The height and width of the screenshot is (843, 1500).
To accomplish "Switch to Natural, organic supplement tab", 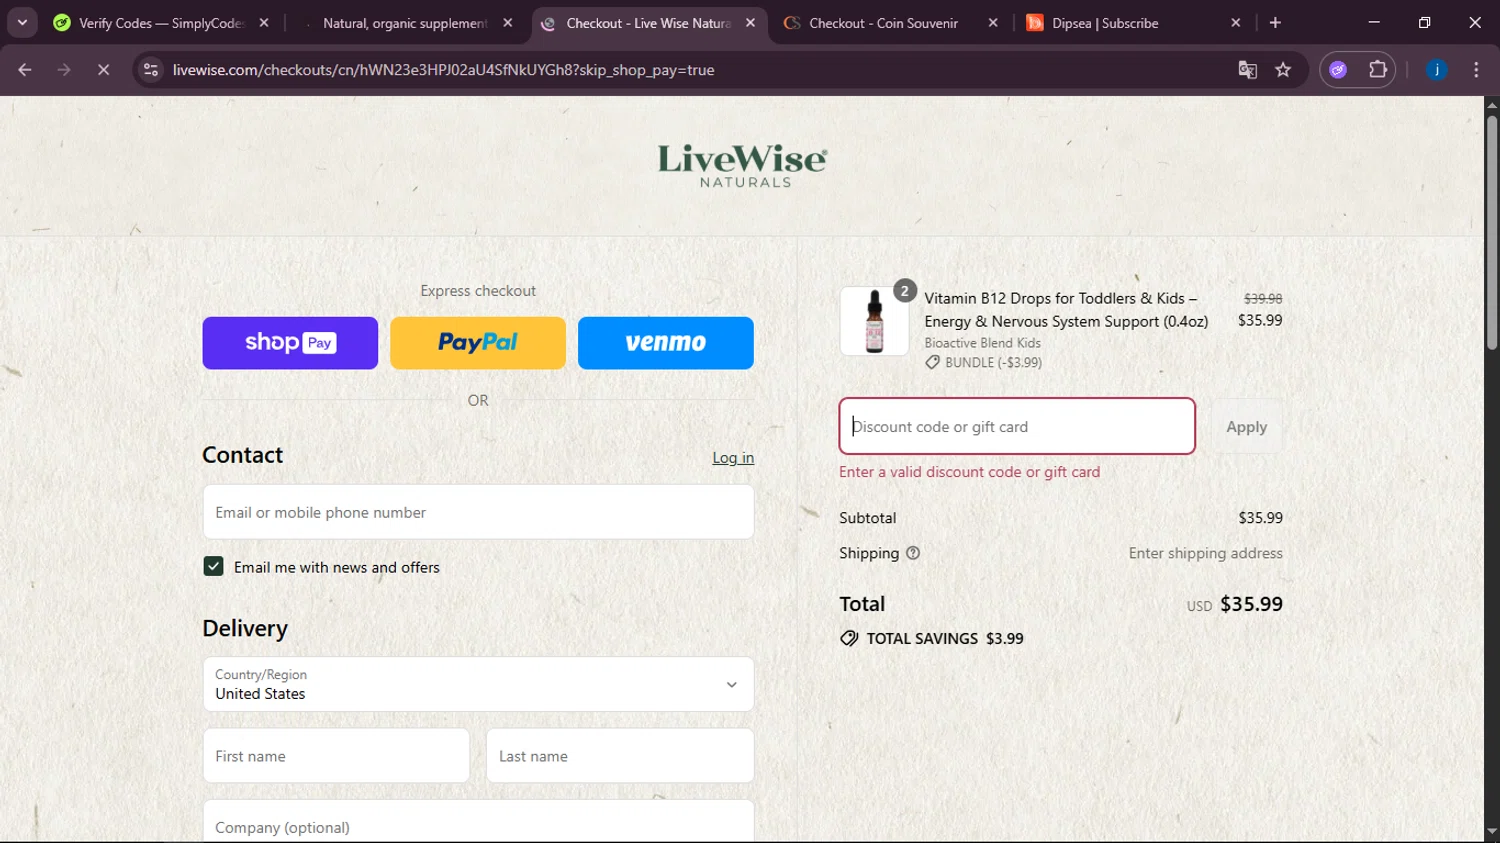I will (405, 23).
